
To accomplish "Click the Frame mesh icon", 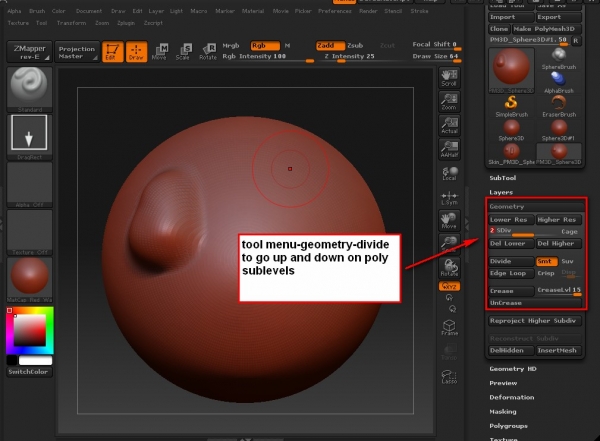I will click(x=449, y=328).
